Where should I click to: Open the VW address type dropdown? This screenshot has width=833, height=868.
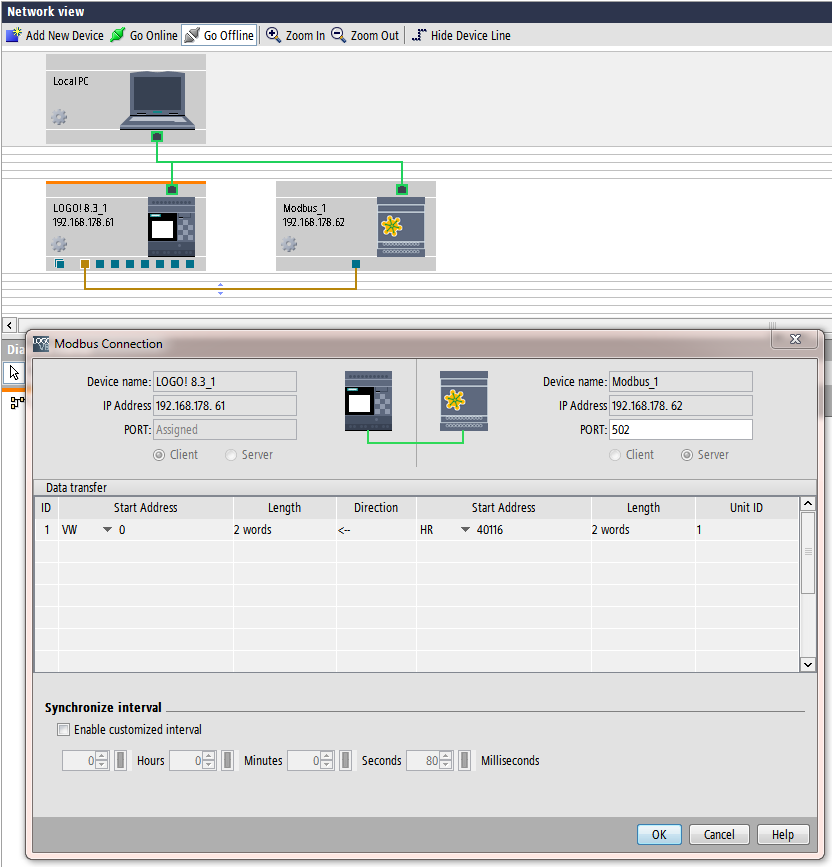(x=107, y=530)
